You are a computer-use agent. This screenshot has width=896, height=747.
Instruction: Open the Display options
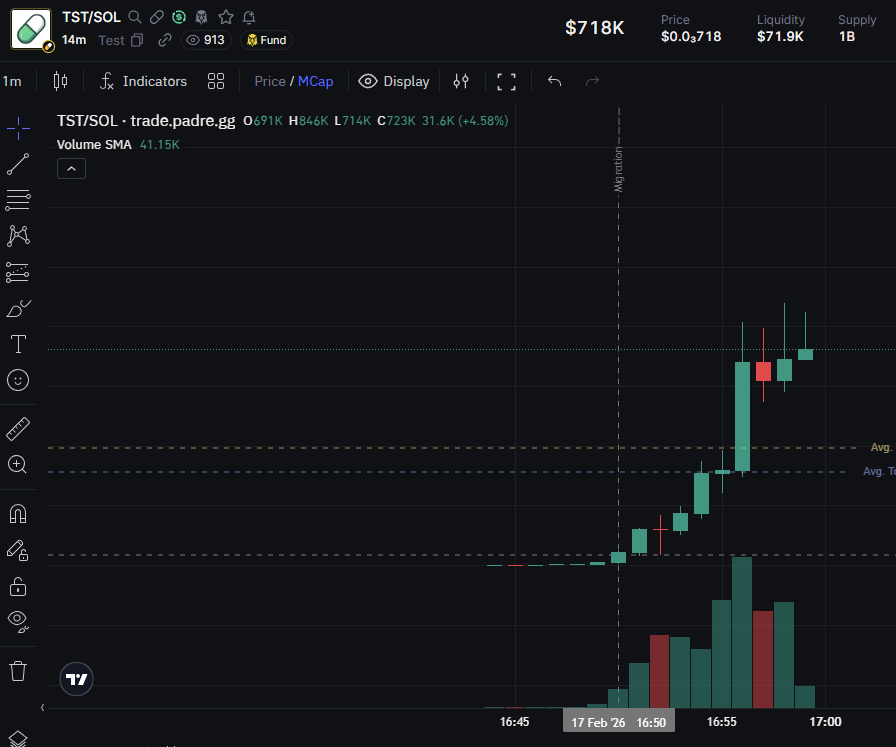coord(394,81)
